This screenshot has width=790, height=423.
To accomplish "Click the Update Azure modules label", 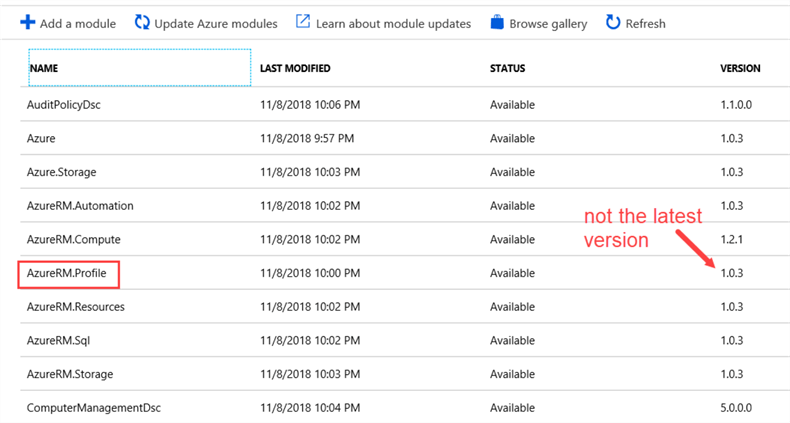I will 216,24.
